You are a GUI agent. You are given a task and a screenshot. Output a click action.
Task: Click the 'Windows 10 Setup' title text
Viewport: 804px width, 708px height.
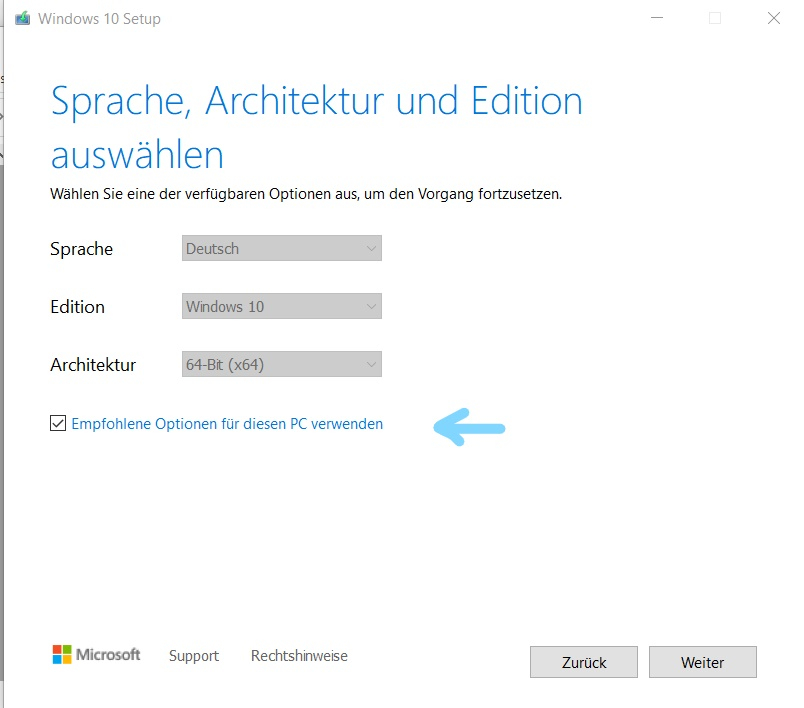[99, 19]
